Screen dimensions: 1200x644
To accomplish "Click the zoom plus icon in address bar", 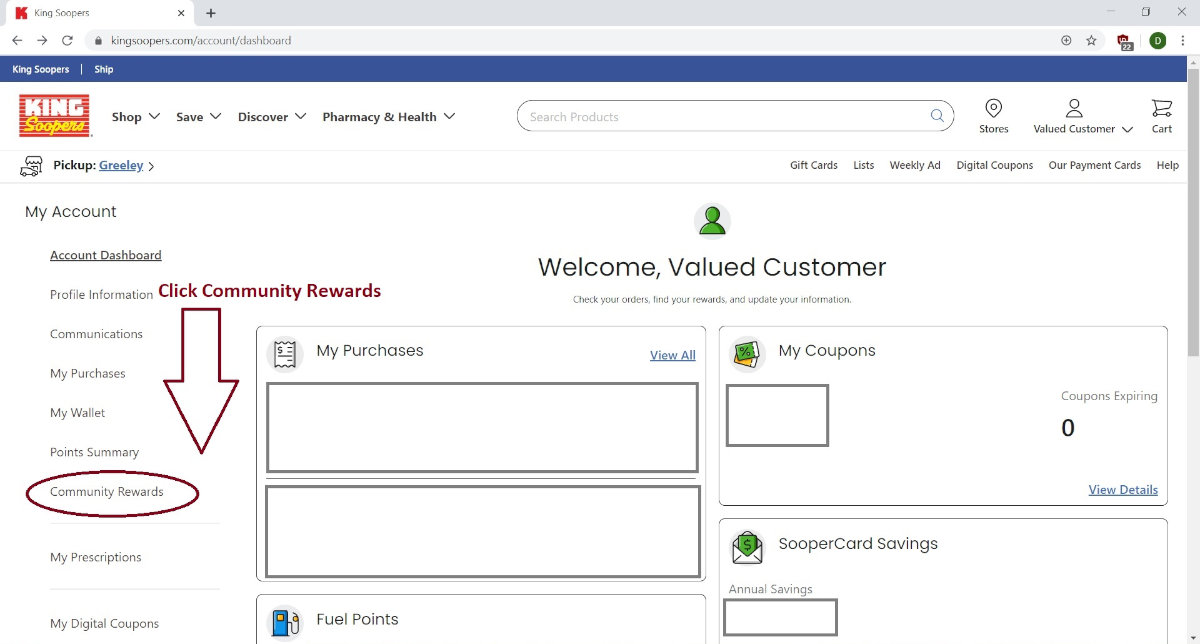I will pos(1066,41).
